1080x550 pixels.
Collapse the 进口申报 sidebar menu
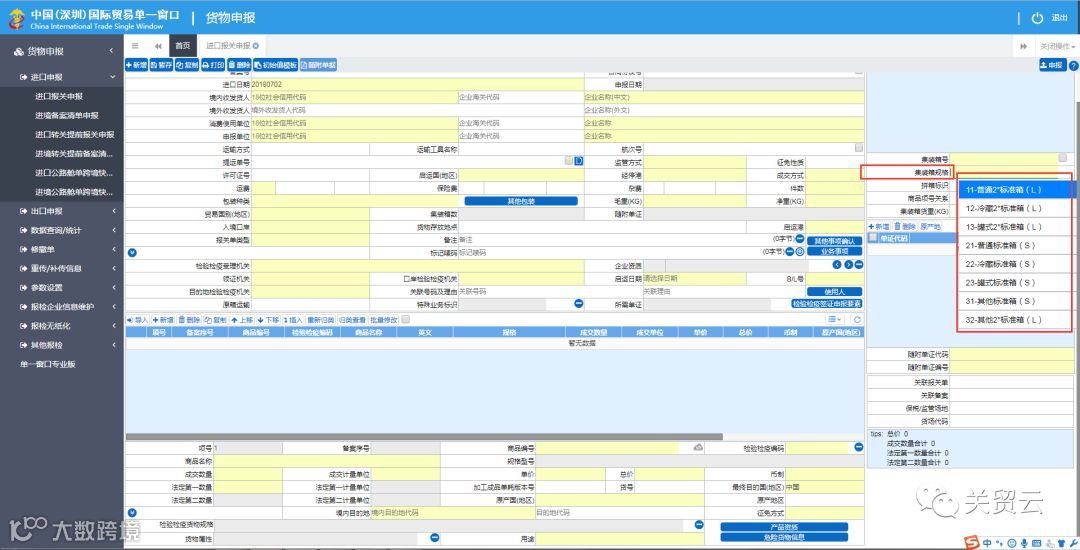(x=62, y=77)
